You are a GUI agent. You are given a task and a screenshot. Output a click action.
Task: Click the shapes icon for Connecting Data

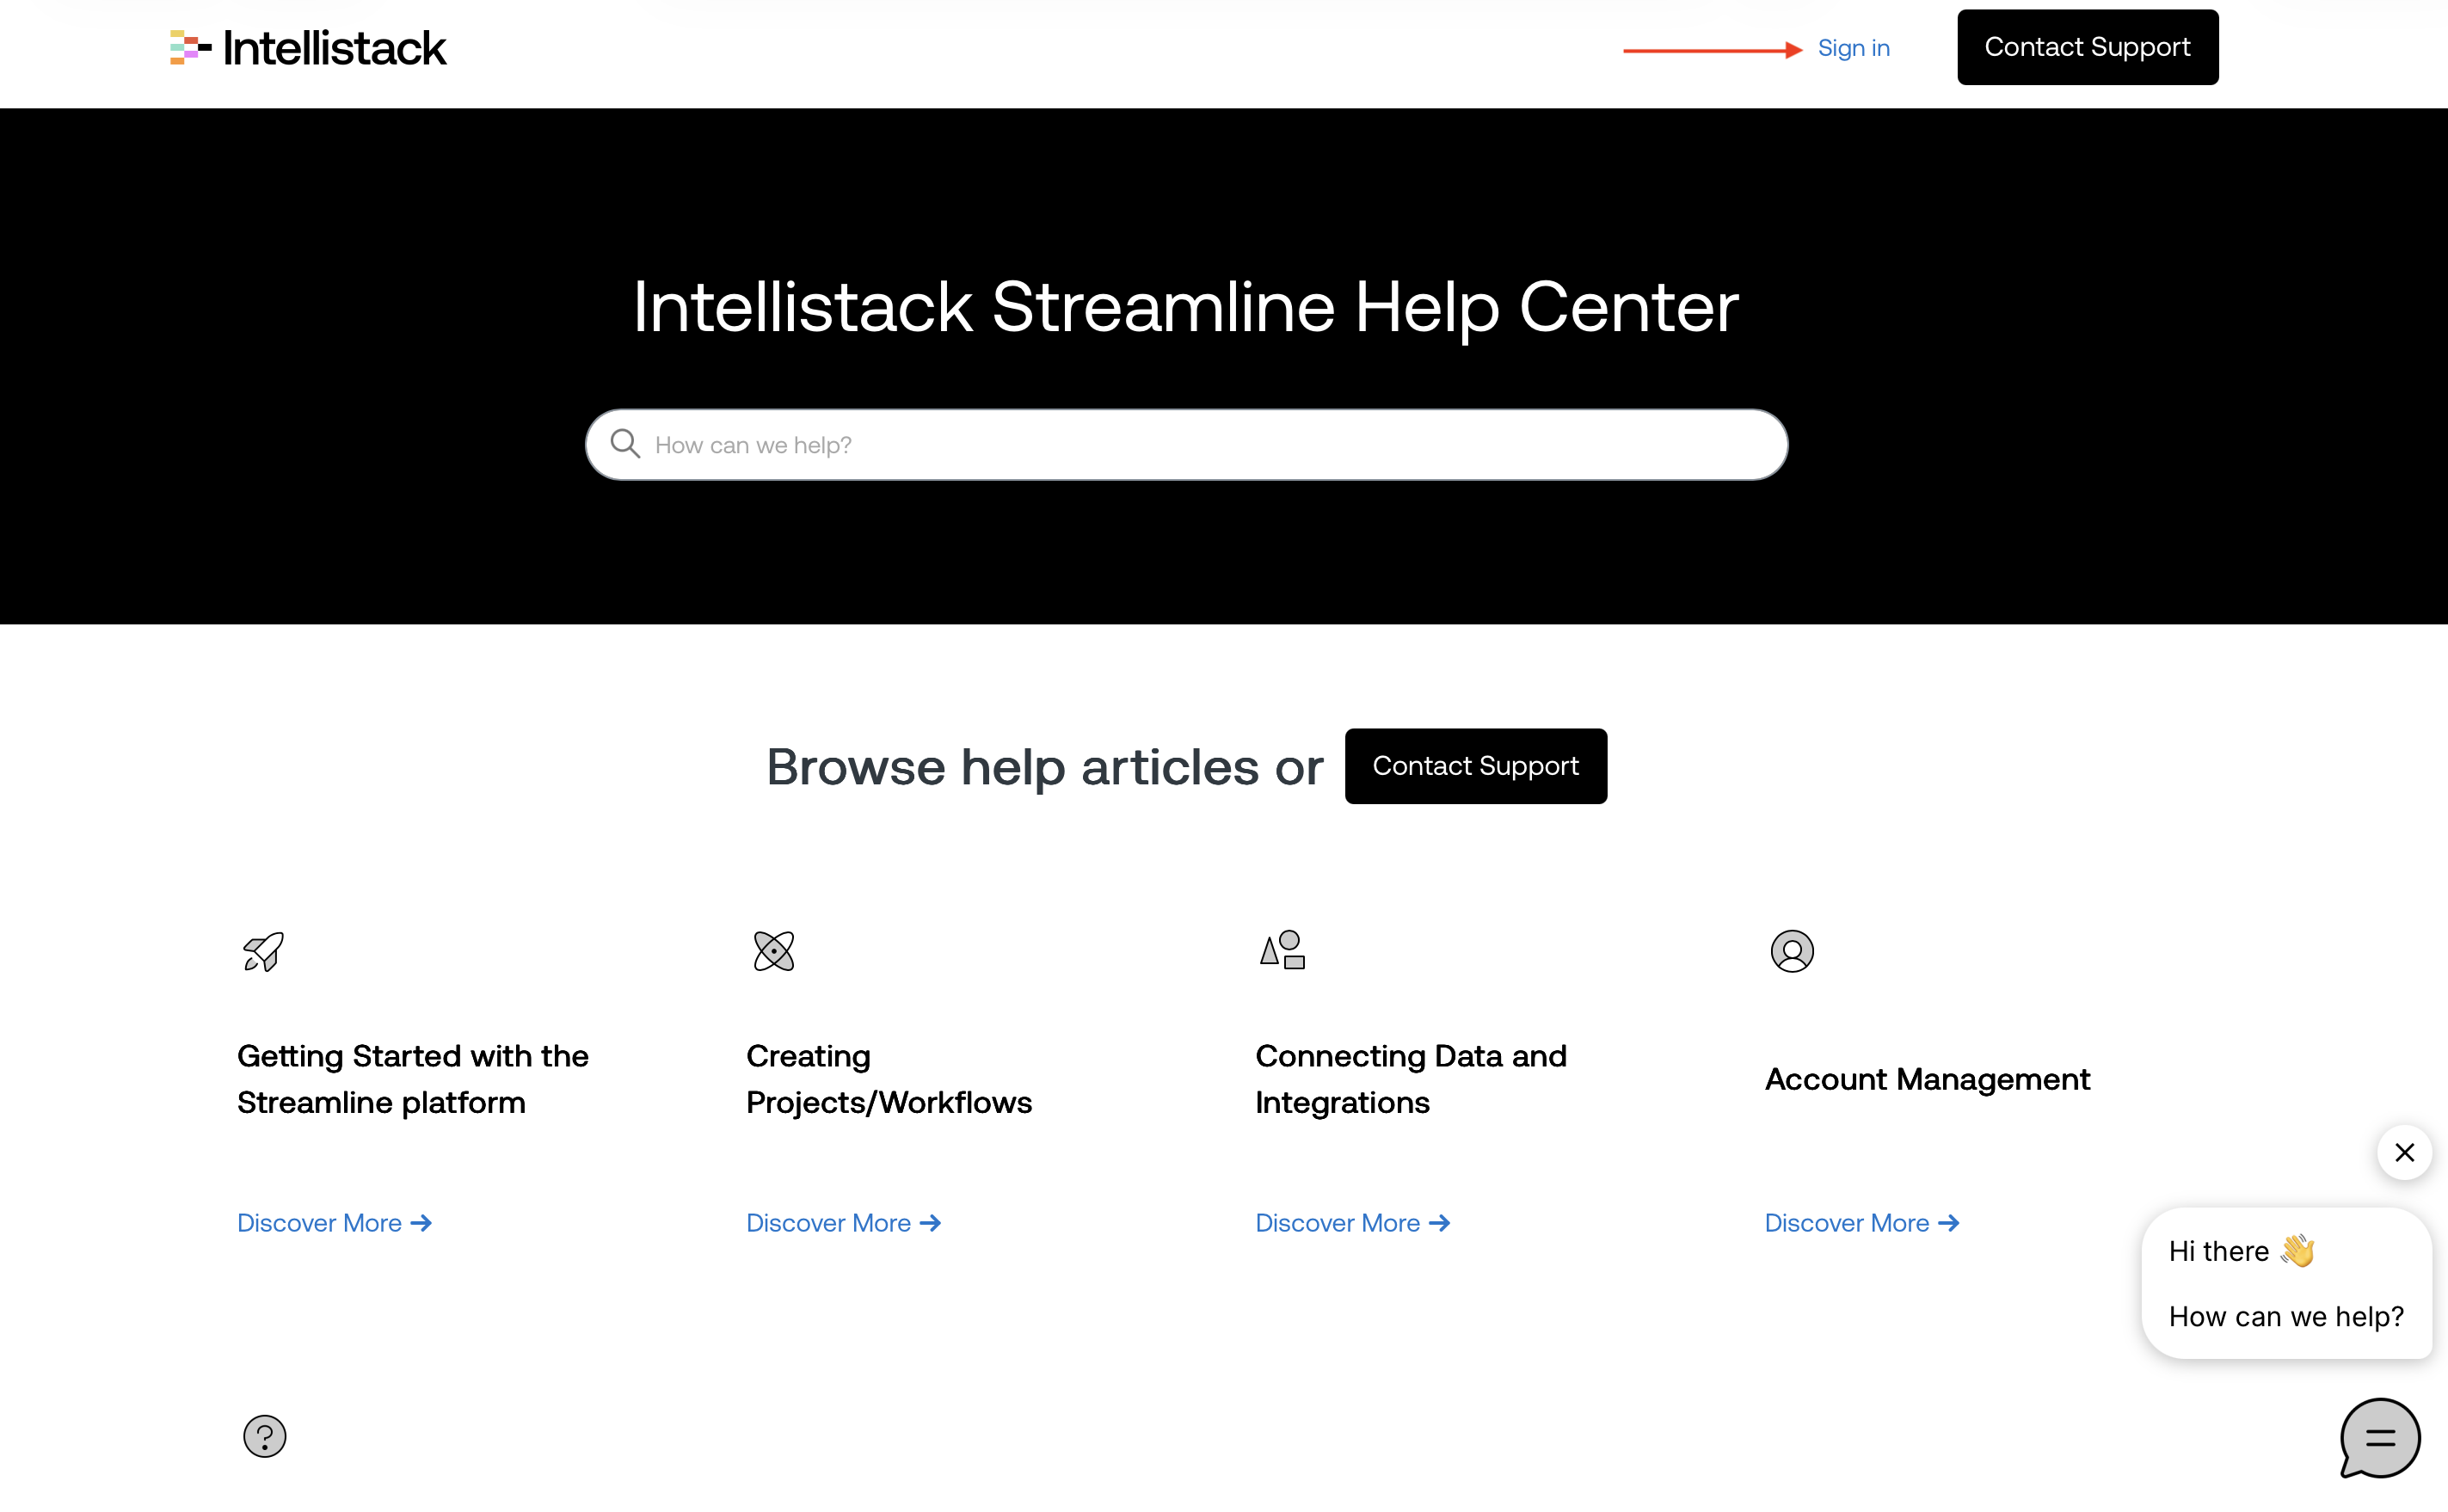click(x=1282, y=950)
